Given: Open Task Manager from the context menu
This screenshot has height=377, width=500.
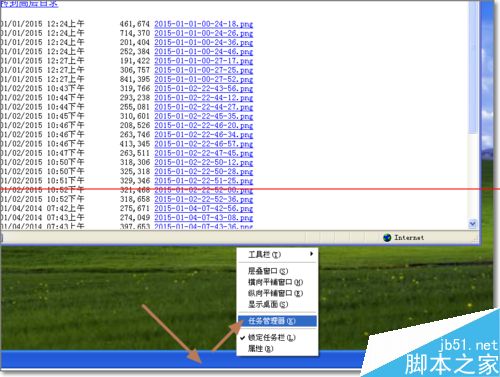Looking at the screenshot, I should tap(277, 321).
